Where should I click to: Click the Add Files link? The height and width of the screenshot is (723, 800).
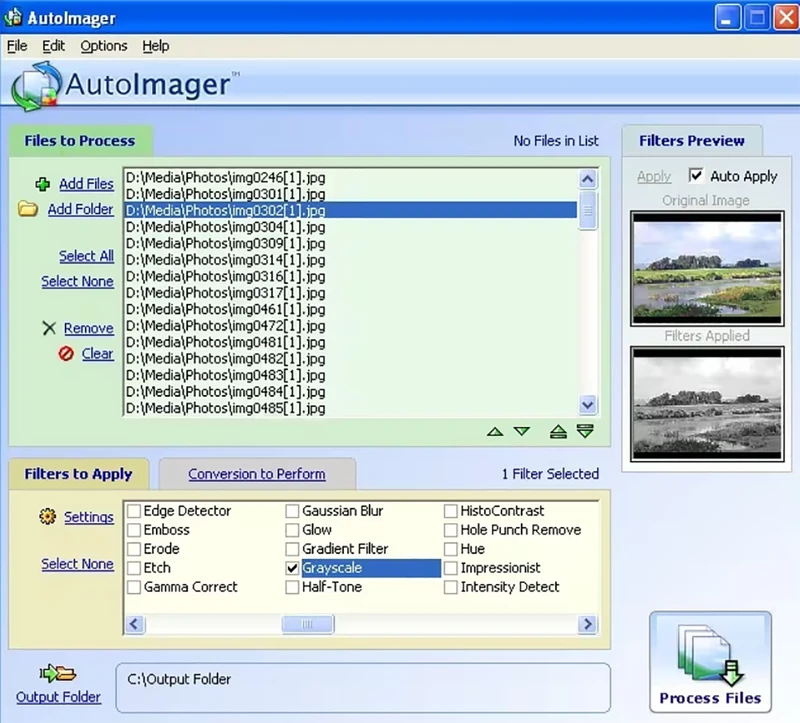(86, 184)
